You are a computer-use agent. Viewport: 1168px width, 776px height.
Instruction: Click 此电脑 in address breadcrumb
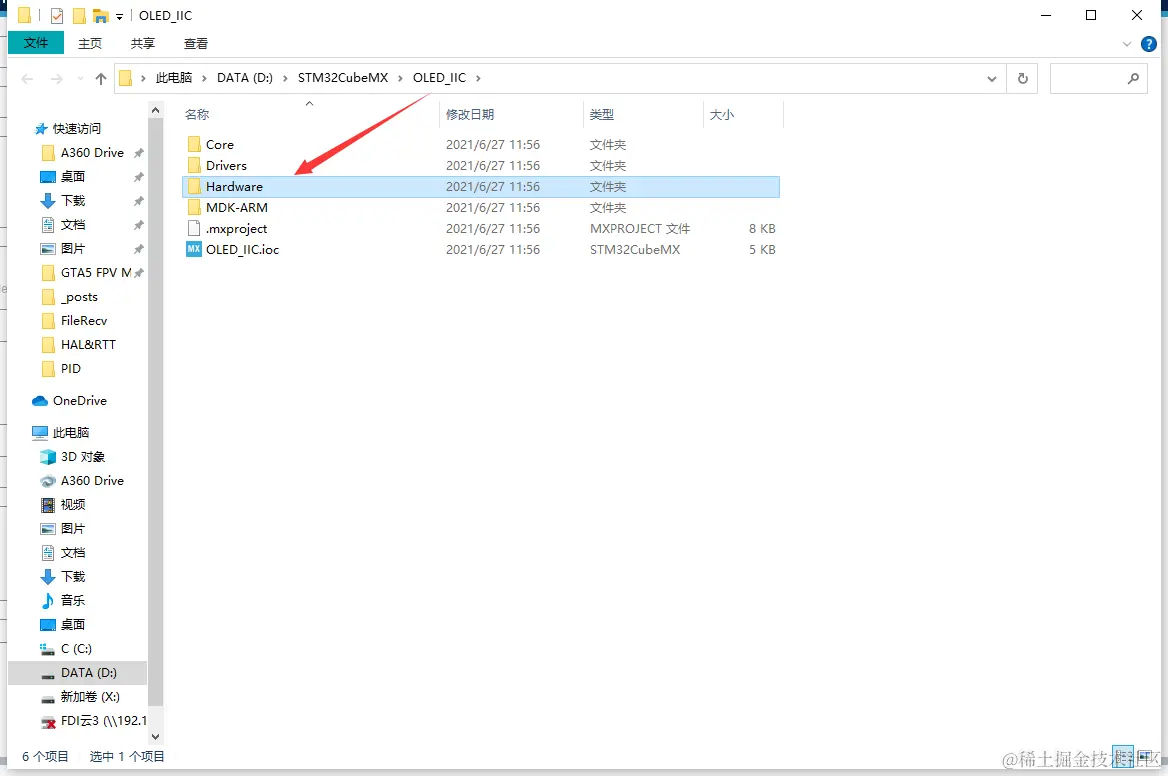point(174,77)
